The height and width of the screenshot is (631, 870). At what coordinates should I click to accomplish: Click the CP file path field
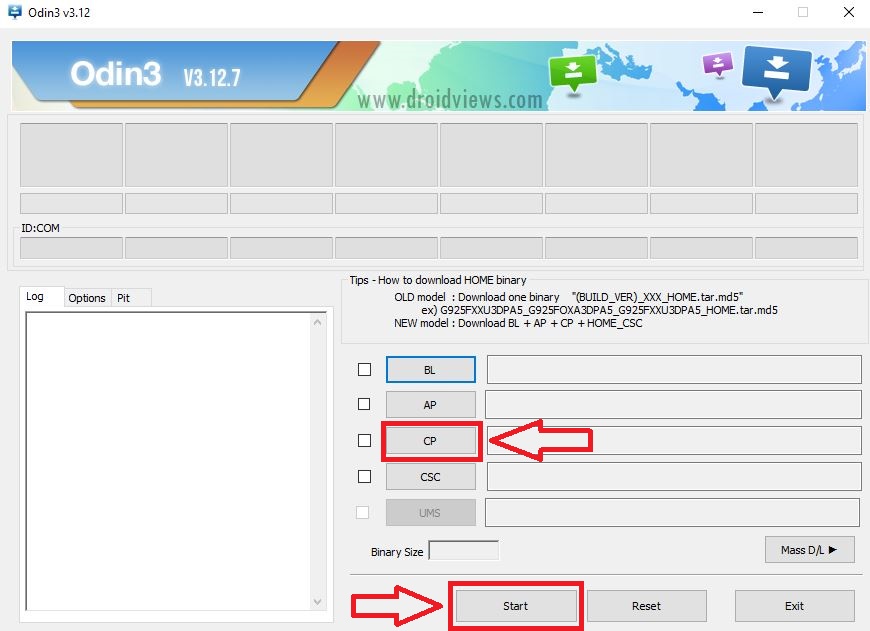[x=674, y=441]
